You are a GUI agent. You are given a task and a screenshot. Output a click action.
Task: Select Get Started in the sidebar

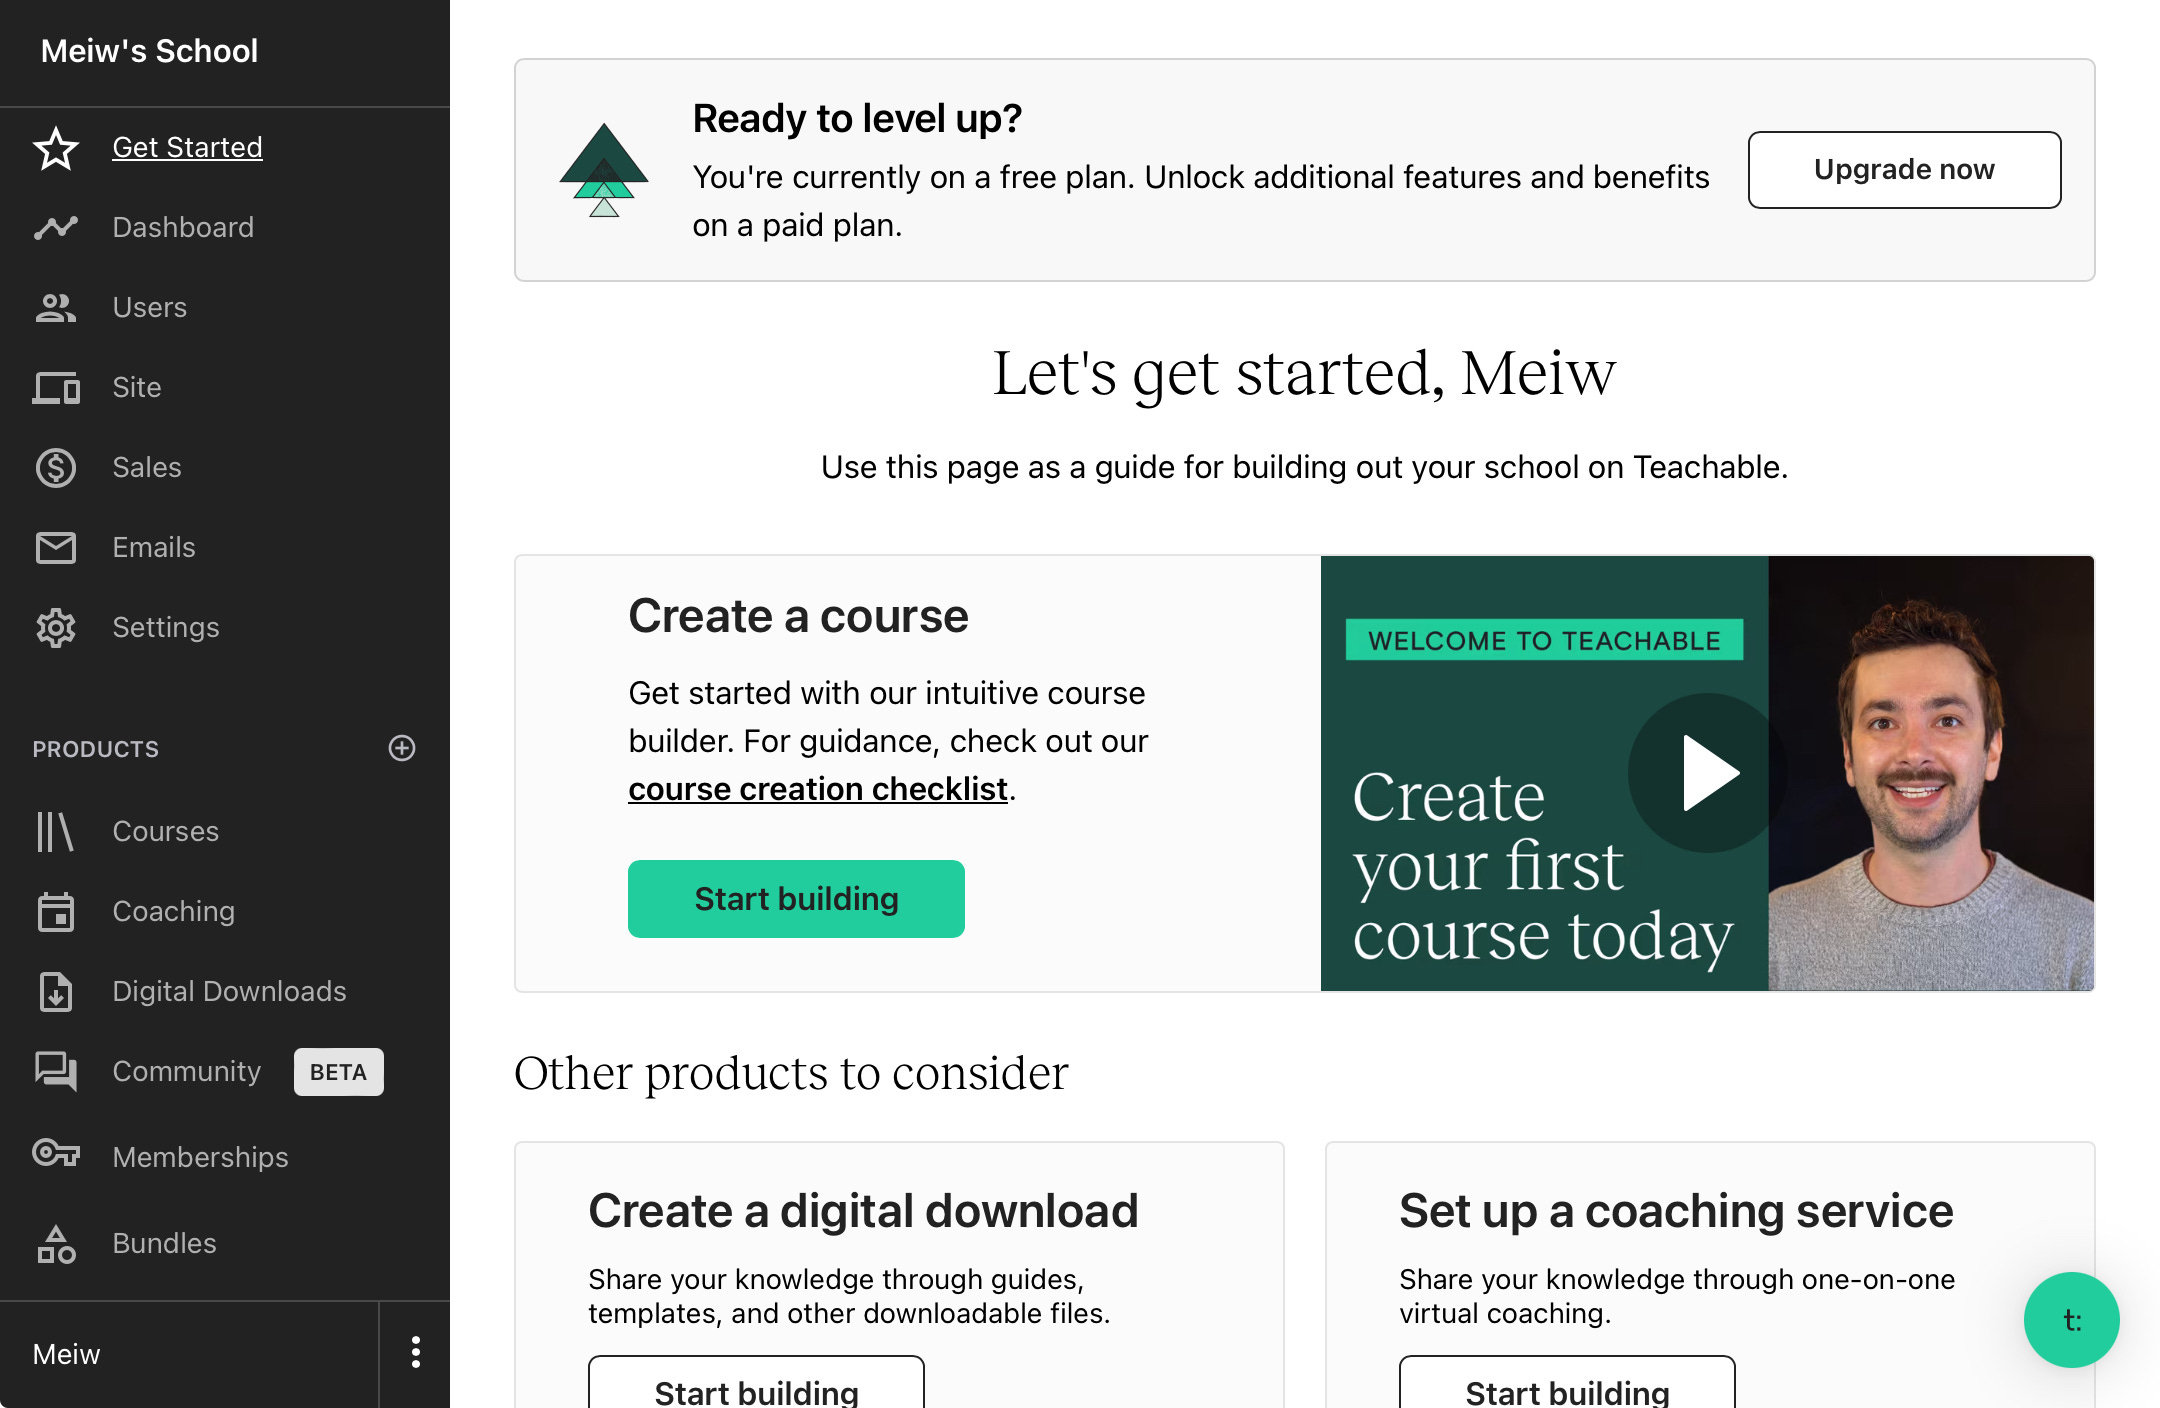pos(187,147)
